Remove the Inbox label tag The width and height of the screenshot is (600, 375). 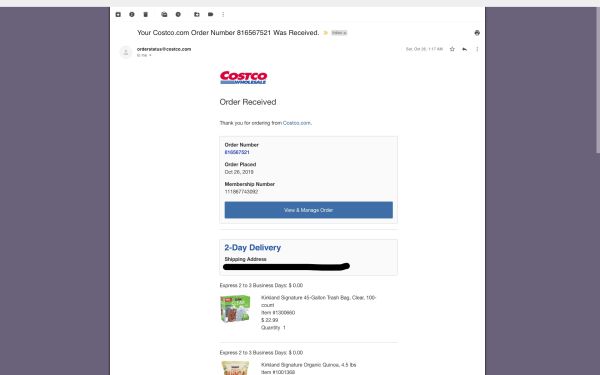(x=345, y=33)
